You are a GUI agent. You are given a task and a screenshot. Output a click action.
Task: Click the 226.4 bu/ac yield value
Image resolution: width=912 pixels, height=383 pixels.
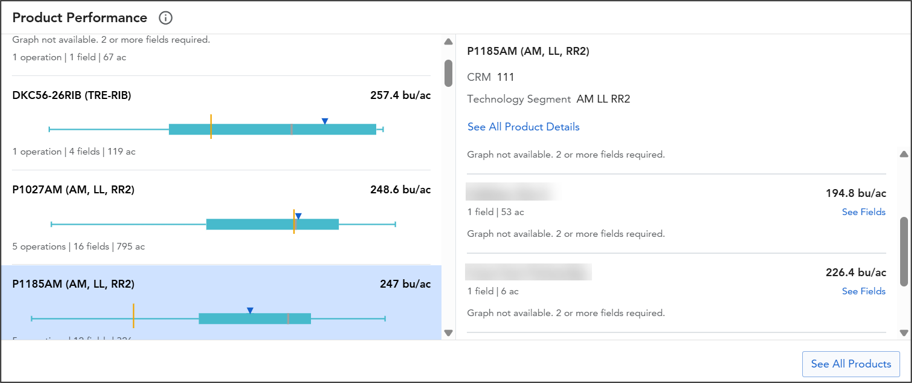856,272
